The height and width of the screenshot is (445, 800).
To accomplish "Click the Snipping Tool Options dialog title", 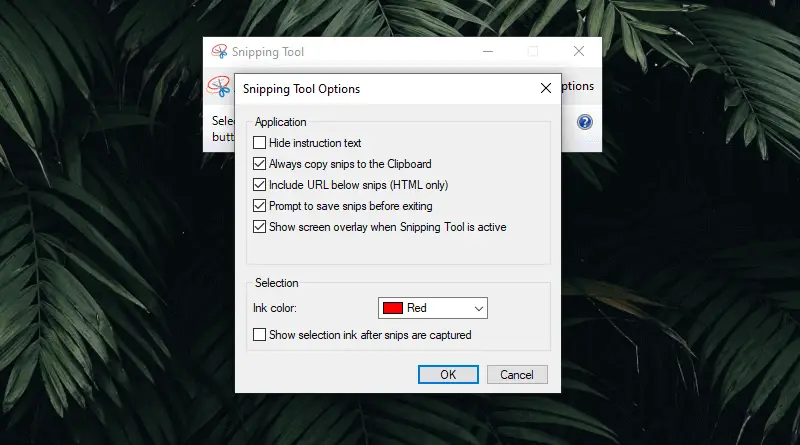I will 301,88.
